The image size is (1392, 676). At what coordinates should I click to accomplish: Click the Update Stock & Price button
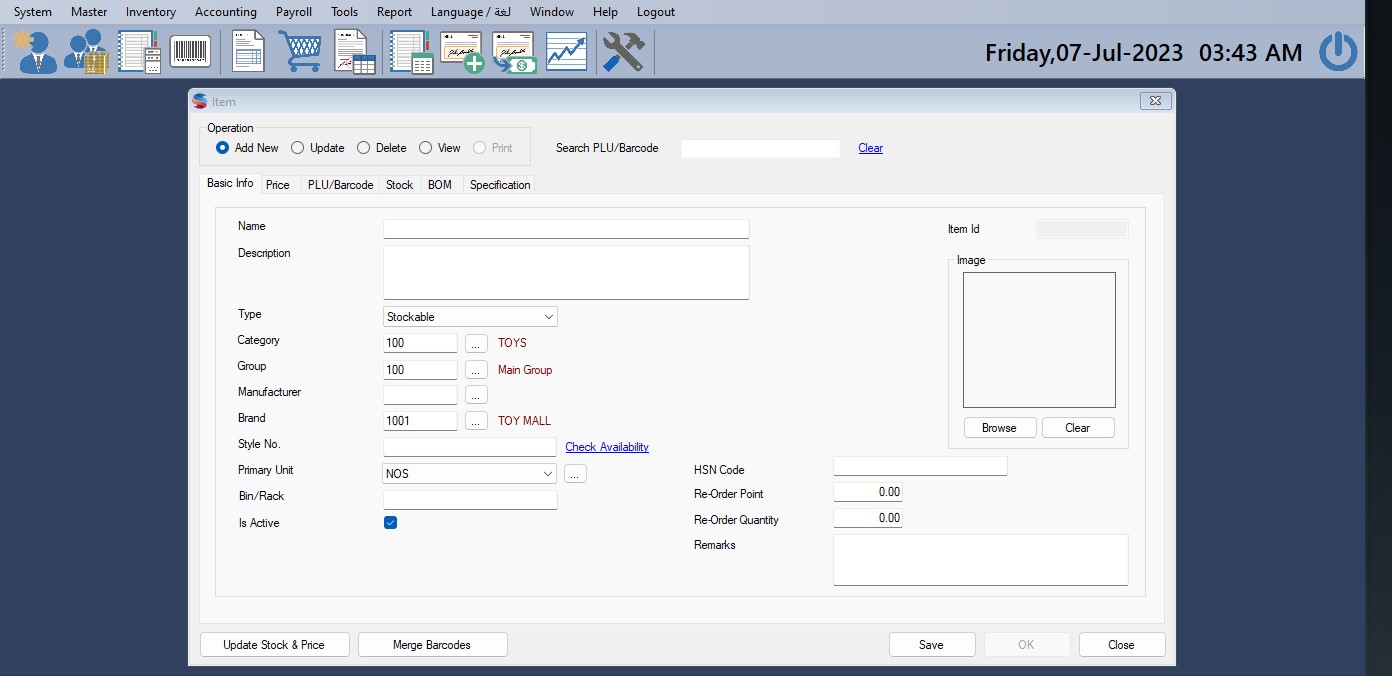click(x=275, y=645)
